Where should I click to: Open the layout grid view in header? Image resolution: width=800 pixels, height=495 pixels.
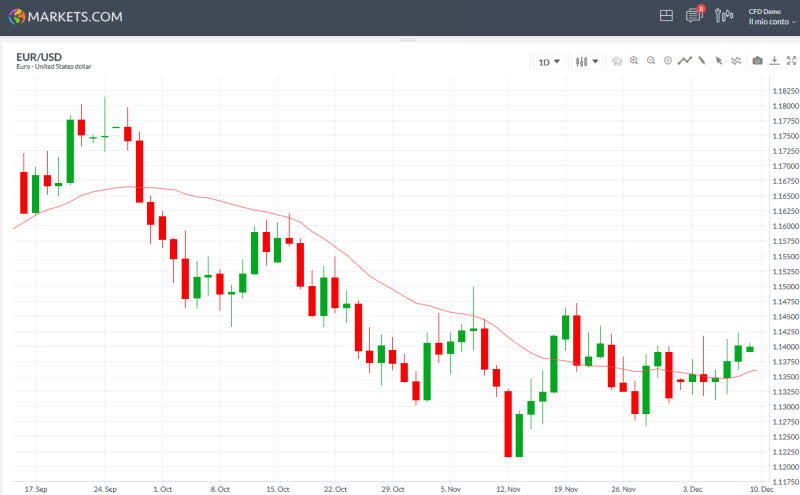tap(667, 16)
